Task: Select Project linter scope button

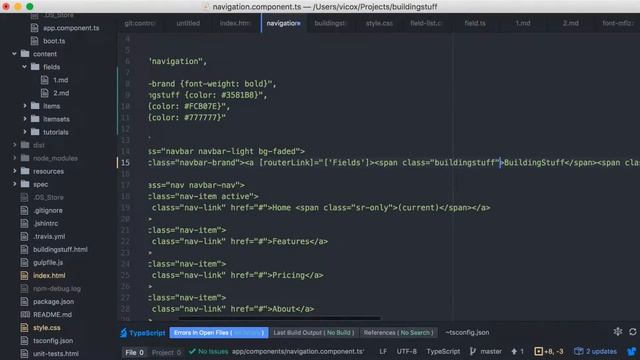Action: [166, 352]
